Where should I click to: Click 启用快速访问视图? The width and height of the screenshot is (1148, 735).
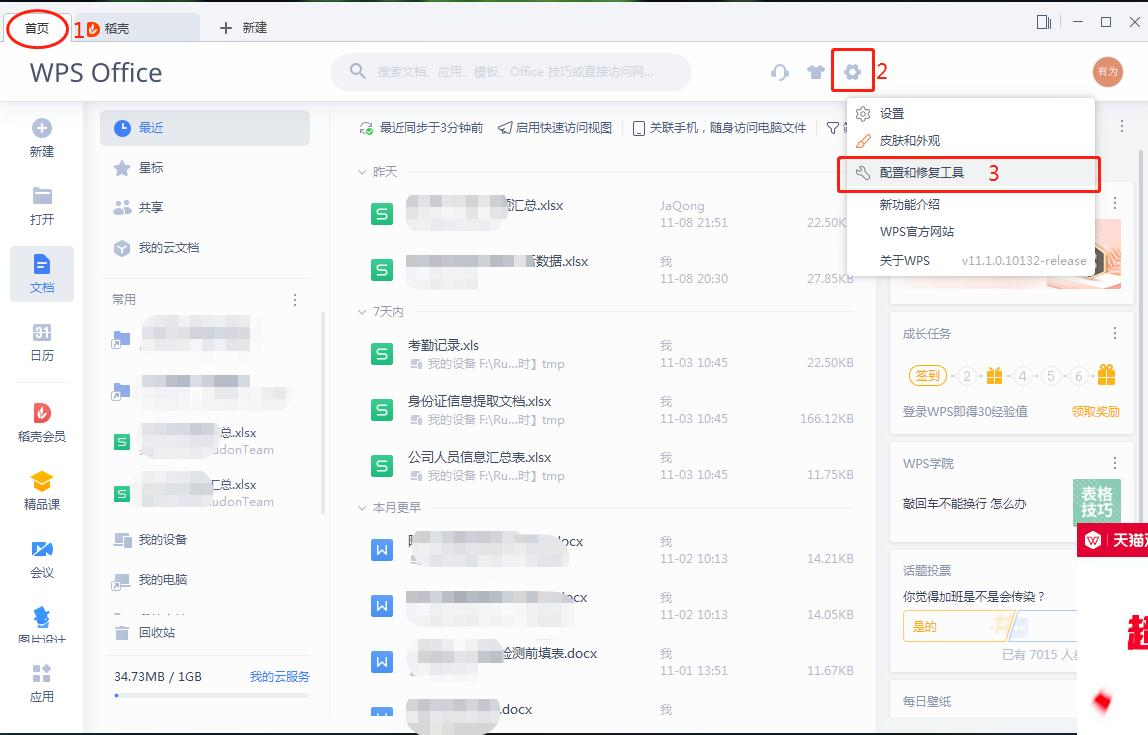click(x=555, y=127)
